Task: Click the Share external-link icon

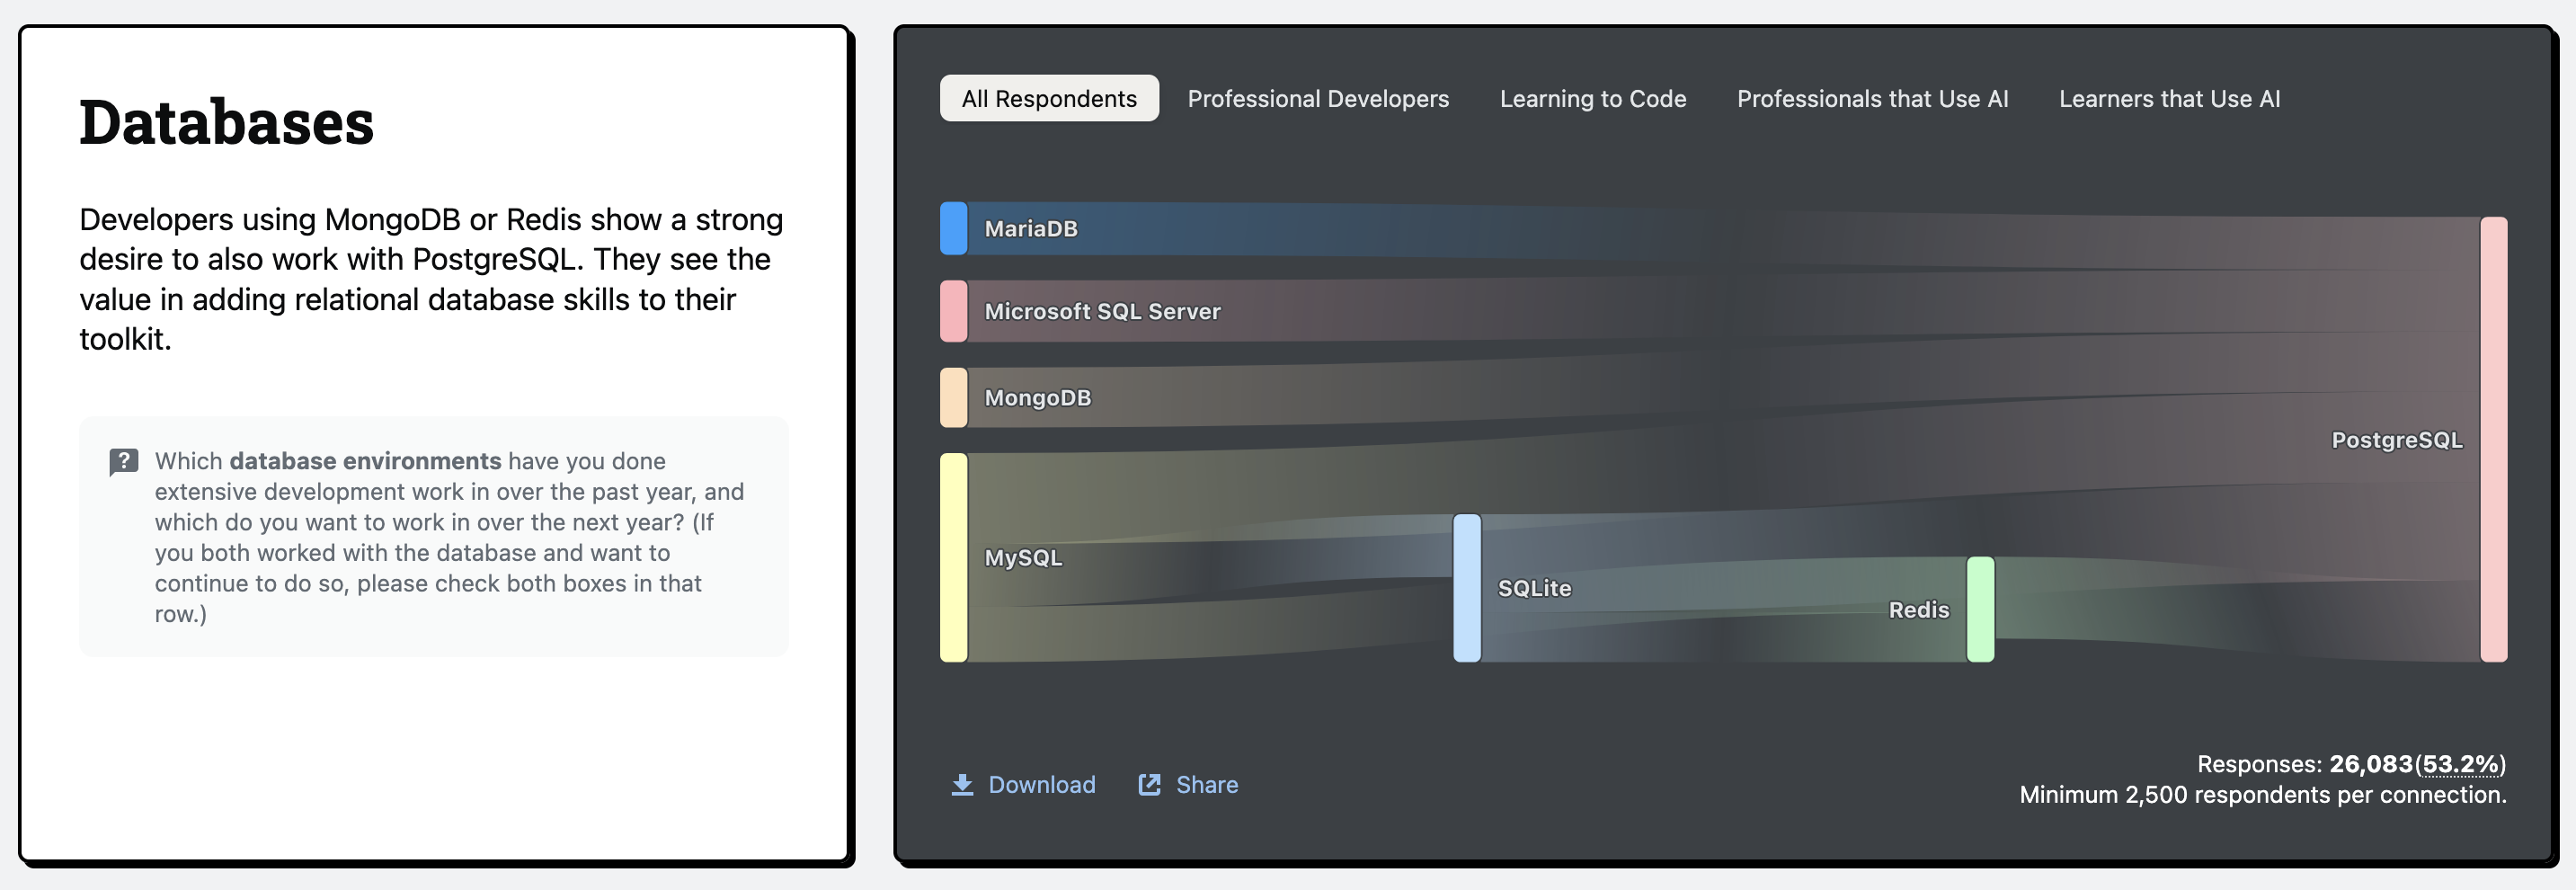Action: click(1150, 785)
